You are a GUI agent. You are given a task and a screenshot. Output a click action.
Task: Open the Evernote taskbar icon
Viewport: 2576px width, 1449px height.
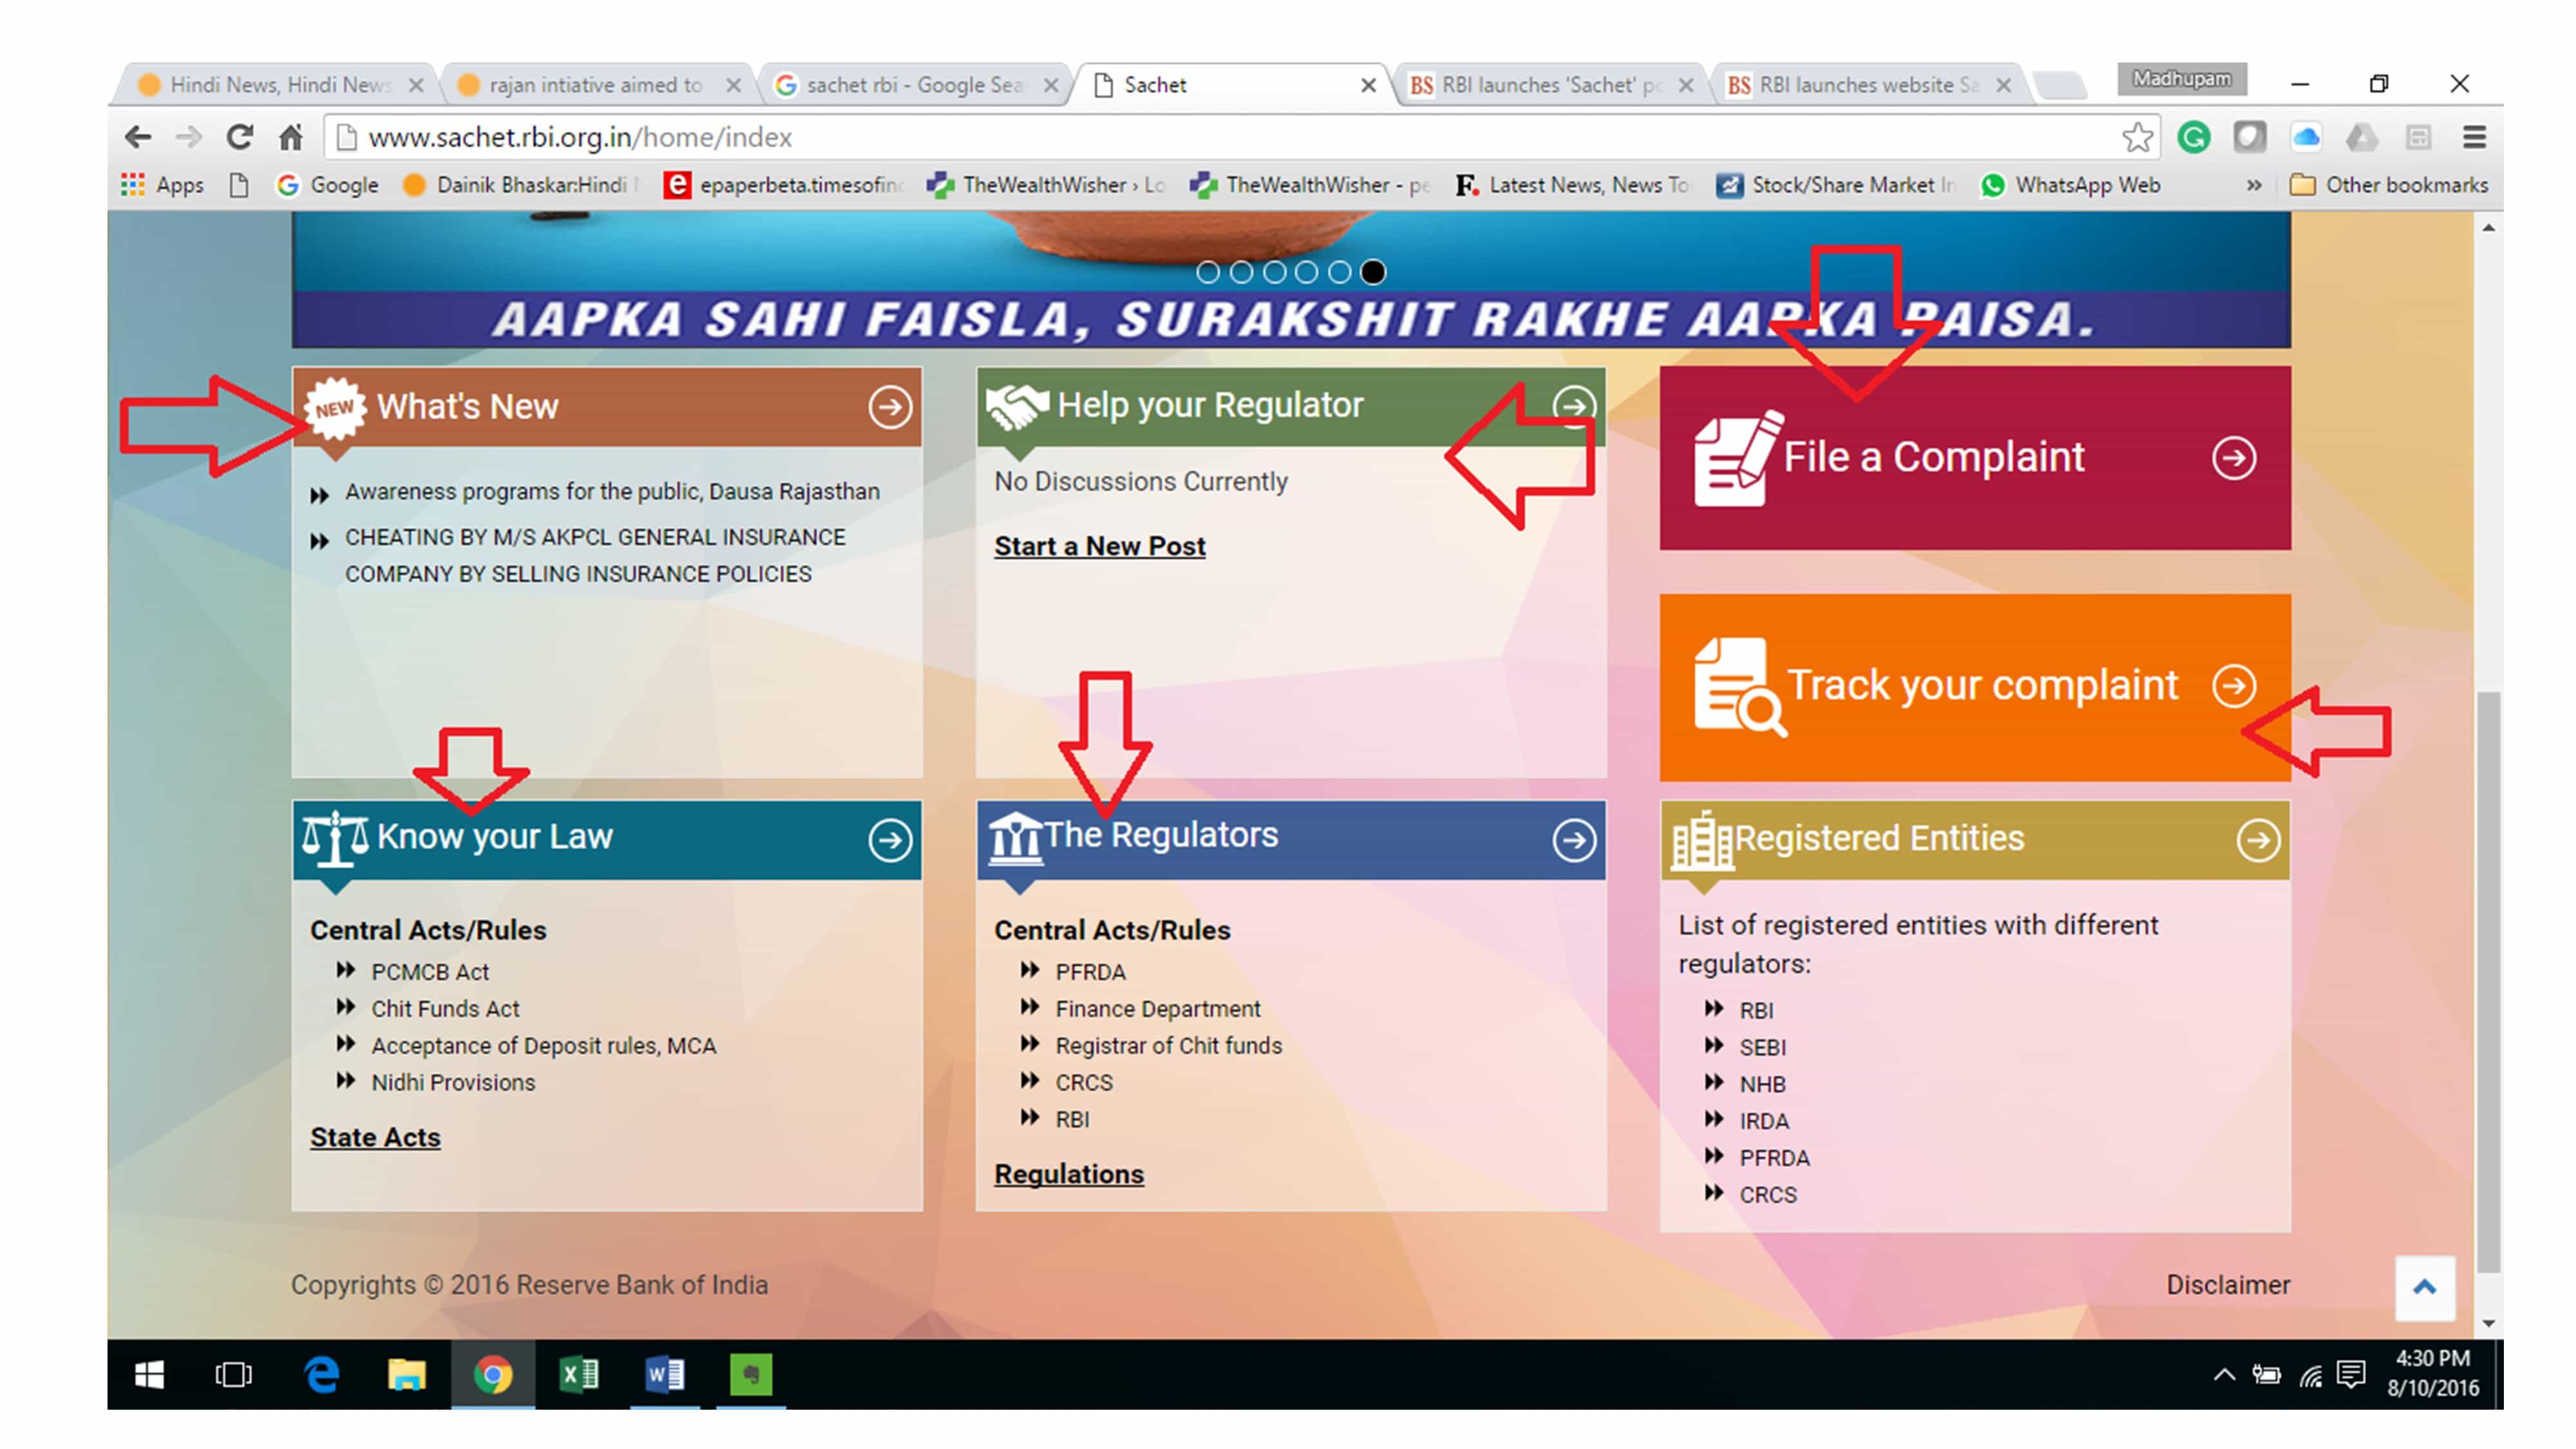pos(750,1375)
